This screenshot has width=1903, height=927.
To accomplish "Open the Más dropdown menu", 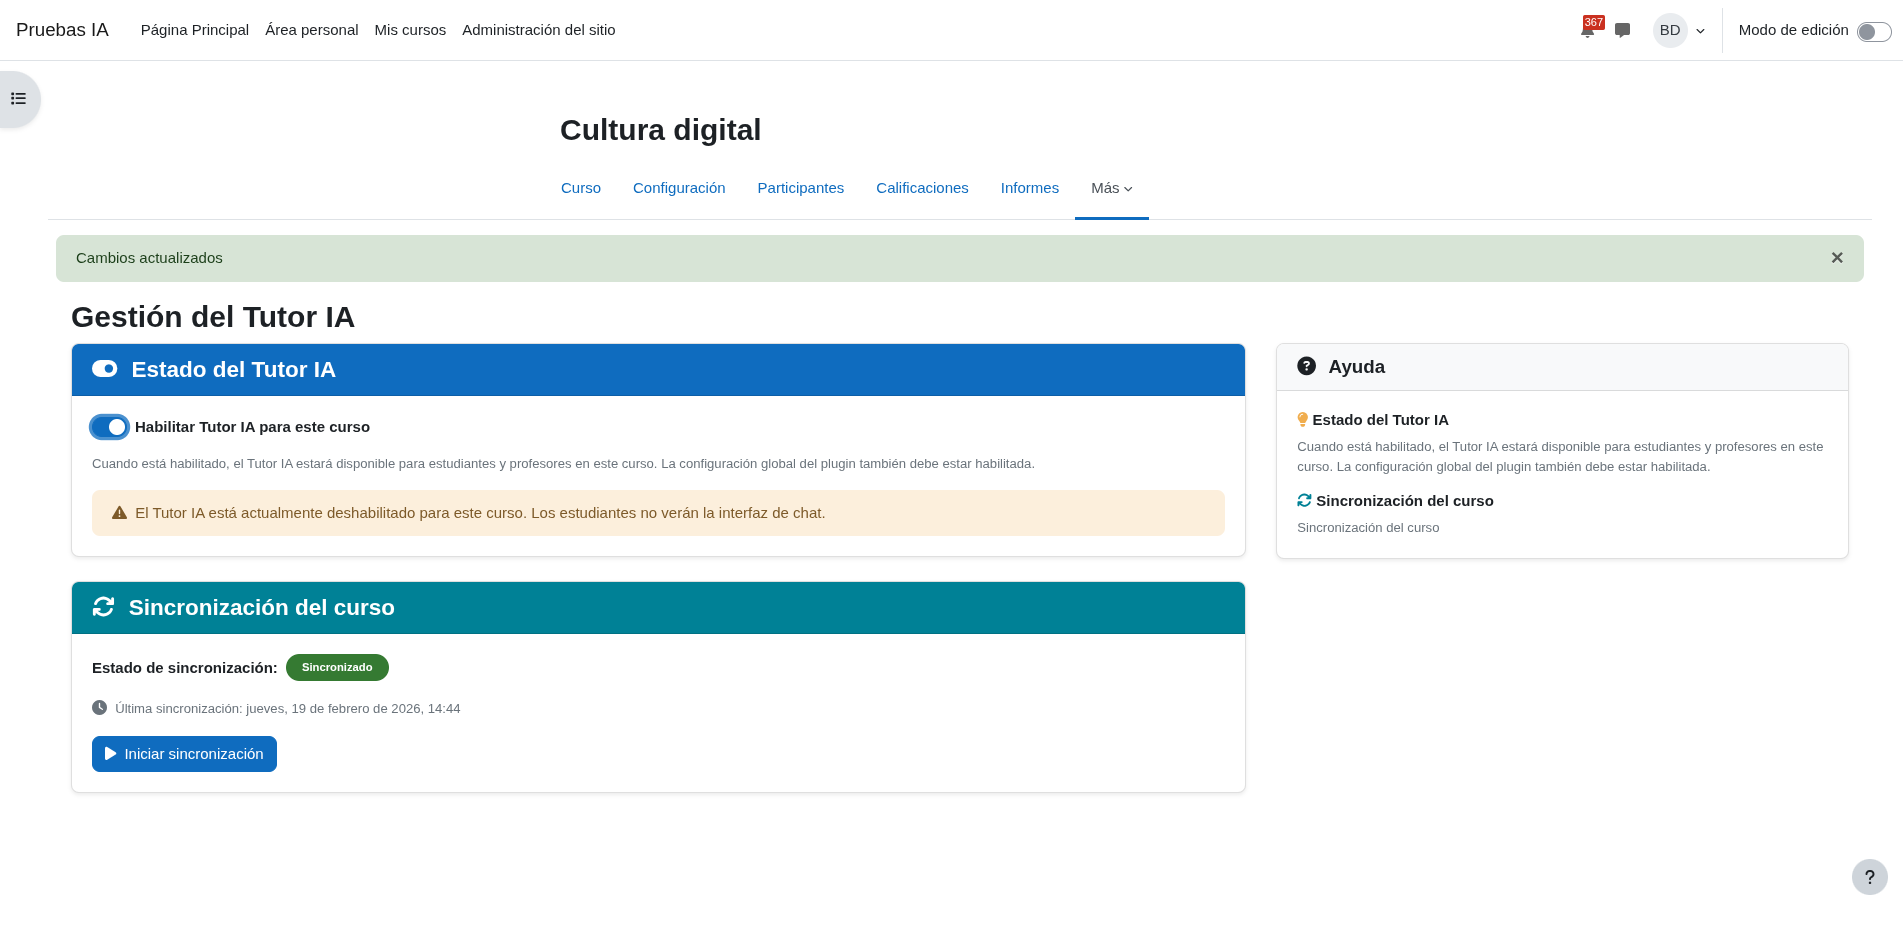I will tap(1111, 188).
